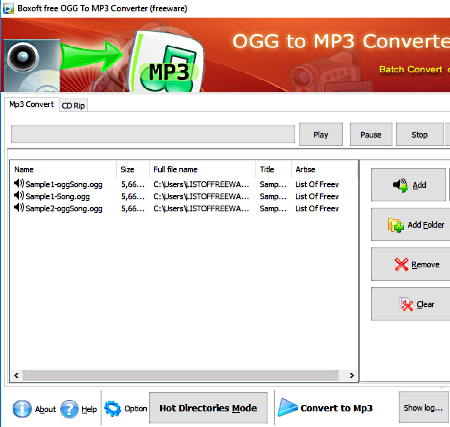Click the Full file name column header

203,169
